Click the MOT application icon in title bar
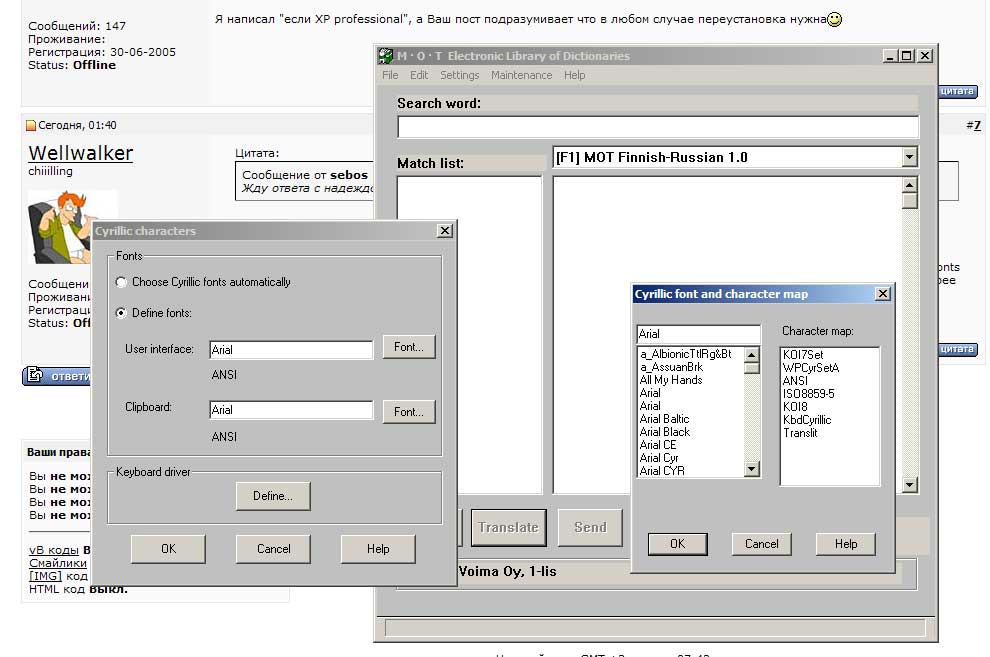 tap(385, 56)
